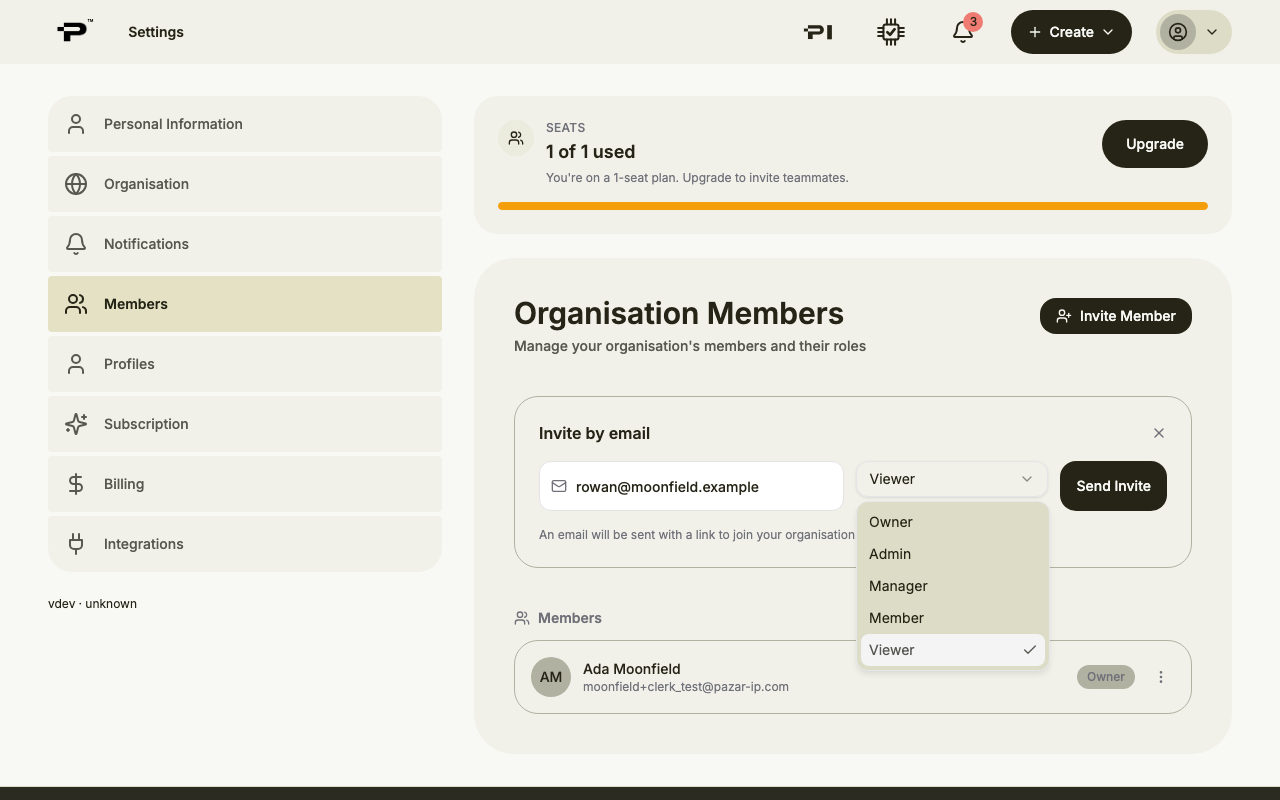Click the seats people icon
Viewport: 1280px width, 800px height.
516,138
